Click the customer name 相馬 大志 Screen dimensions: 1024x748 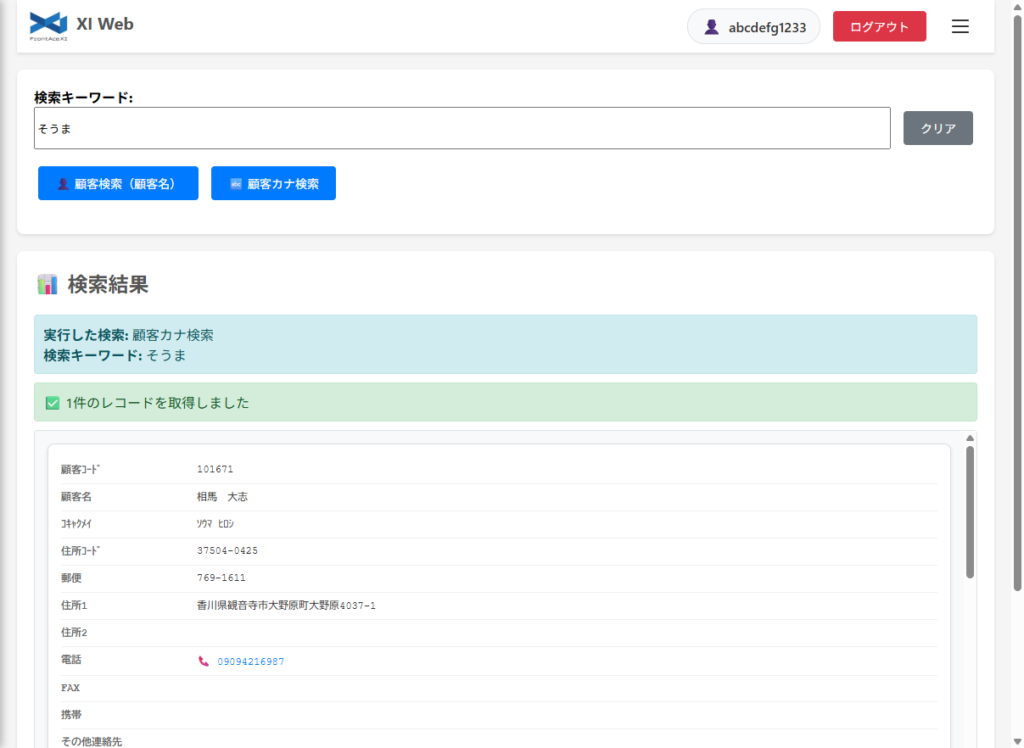tap(222, 496)
